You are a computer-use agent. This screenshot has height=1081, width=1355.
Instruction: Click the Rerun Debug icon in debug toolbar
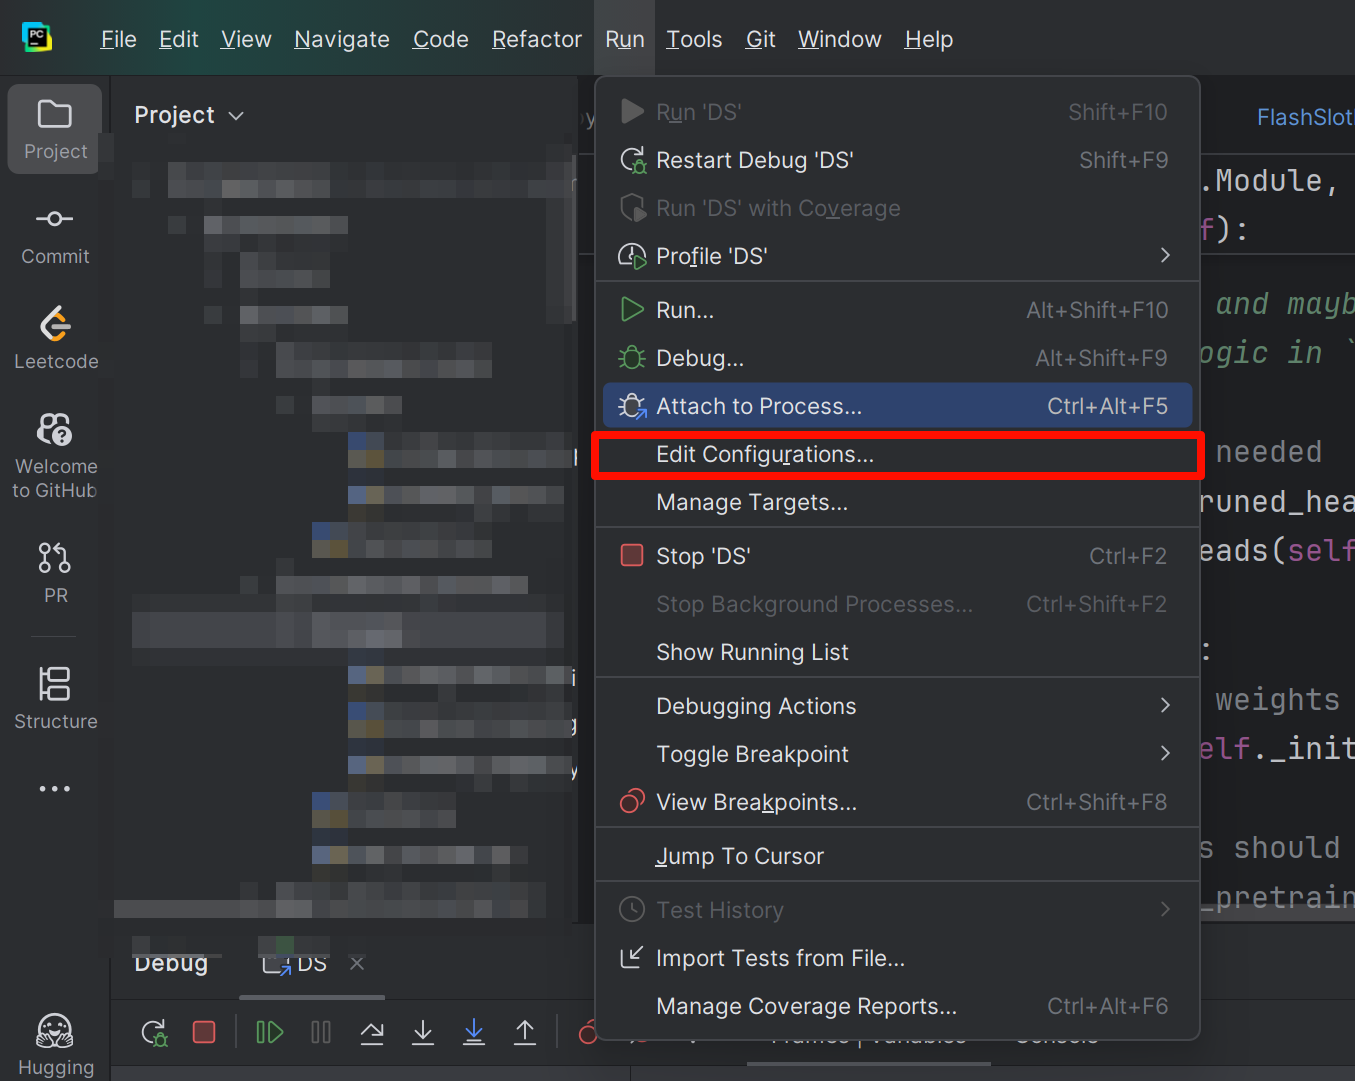(154, 1032)
